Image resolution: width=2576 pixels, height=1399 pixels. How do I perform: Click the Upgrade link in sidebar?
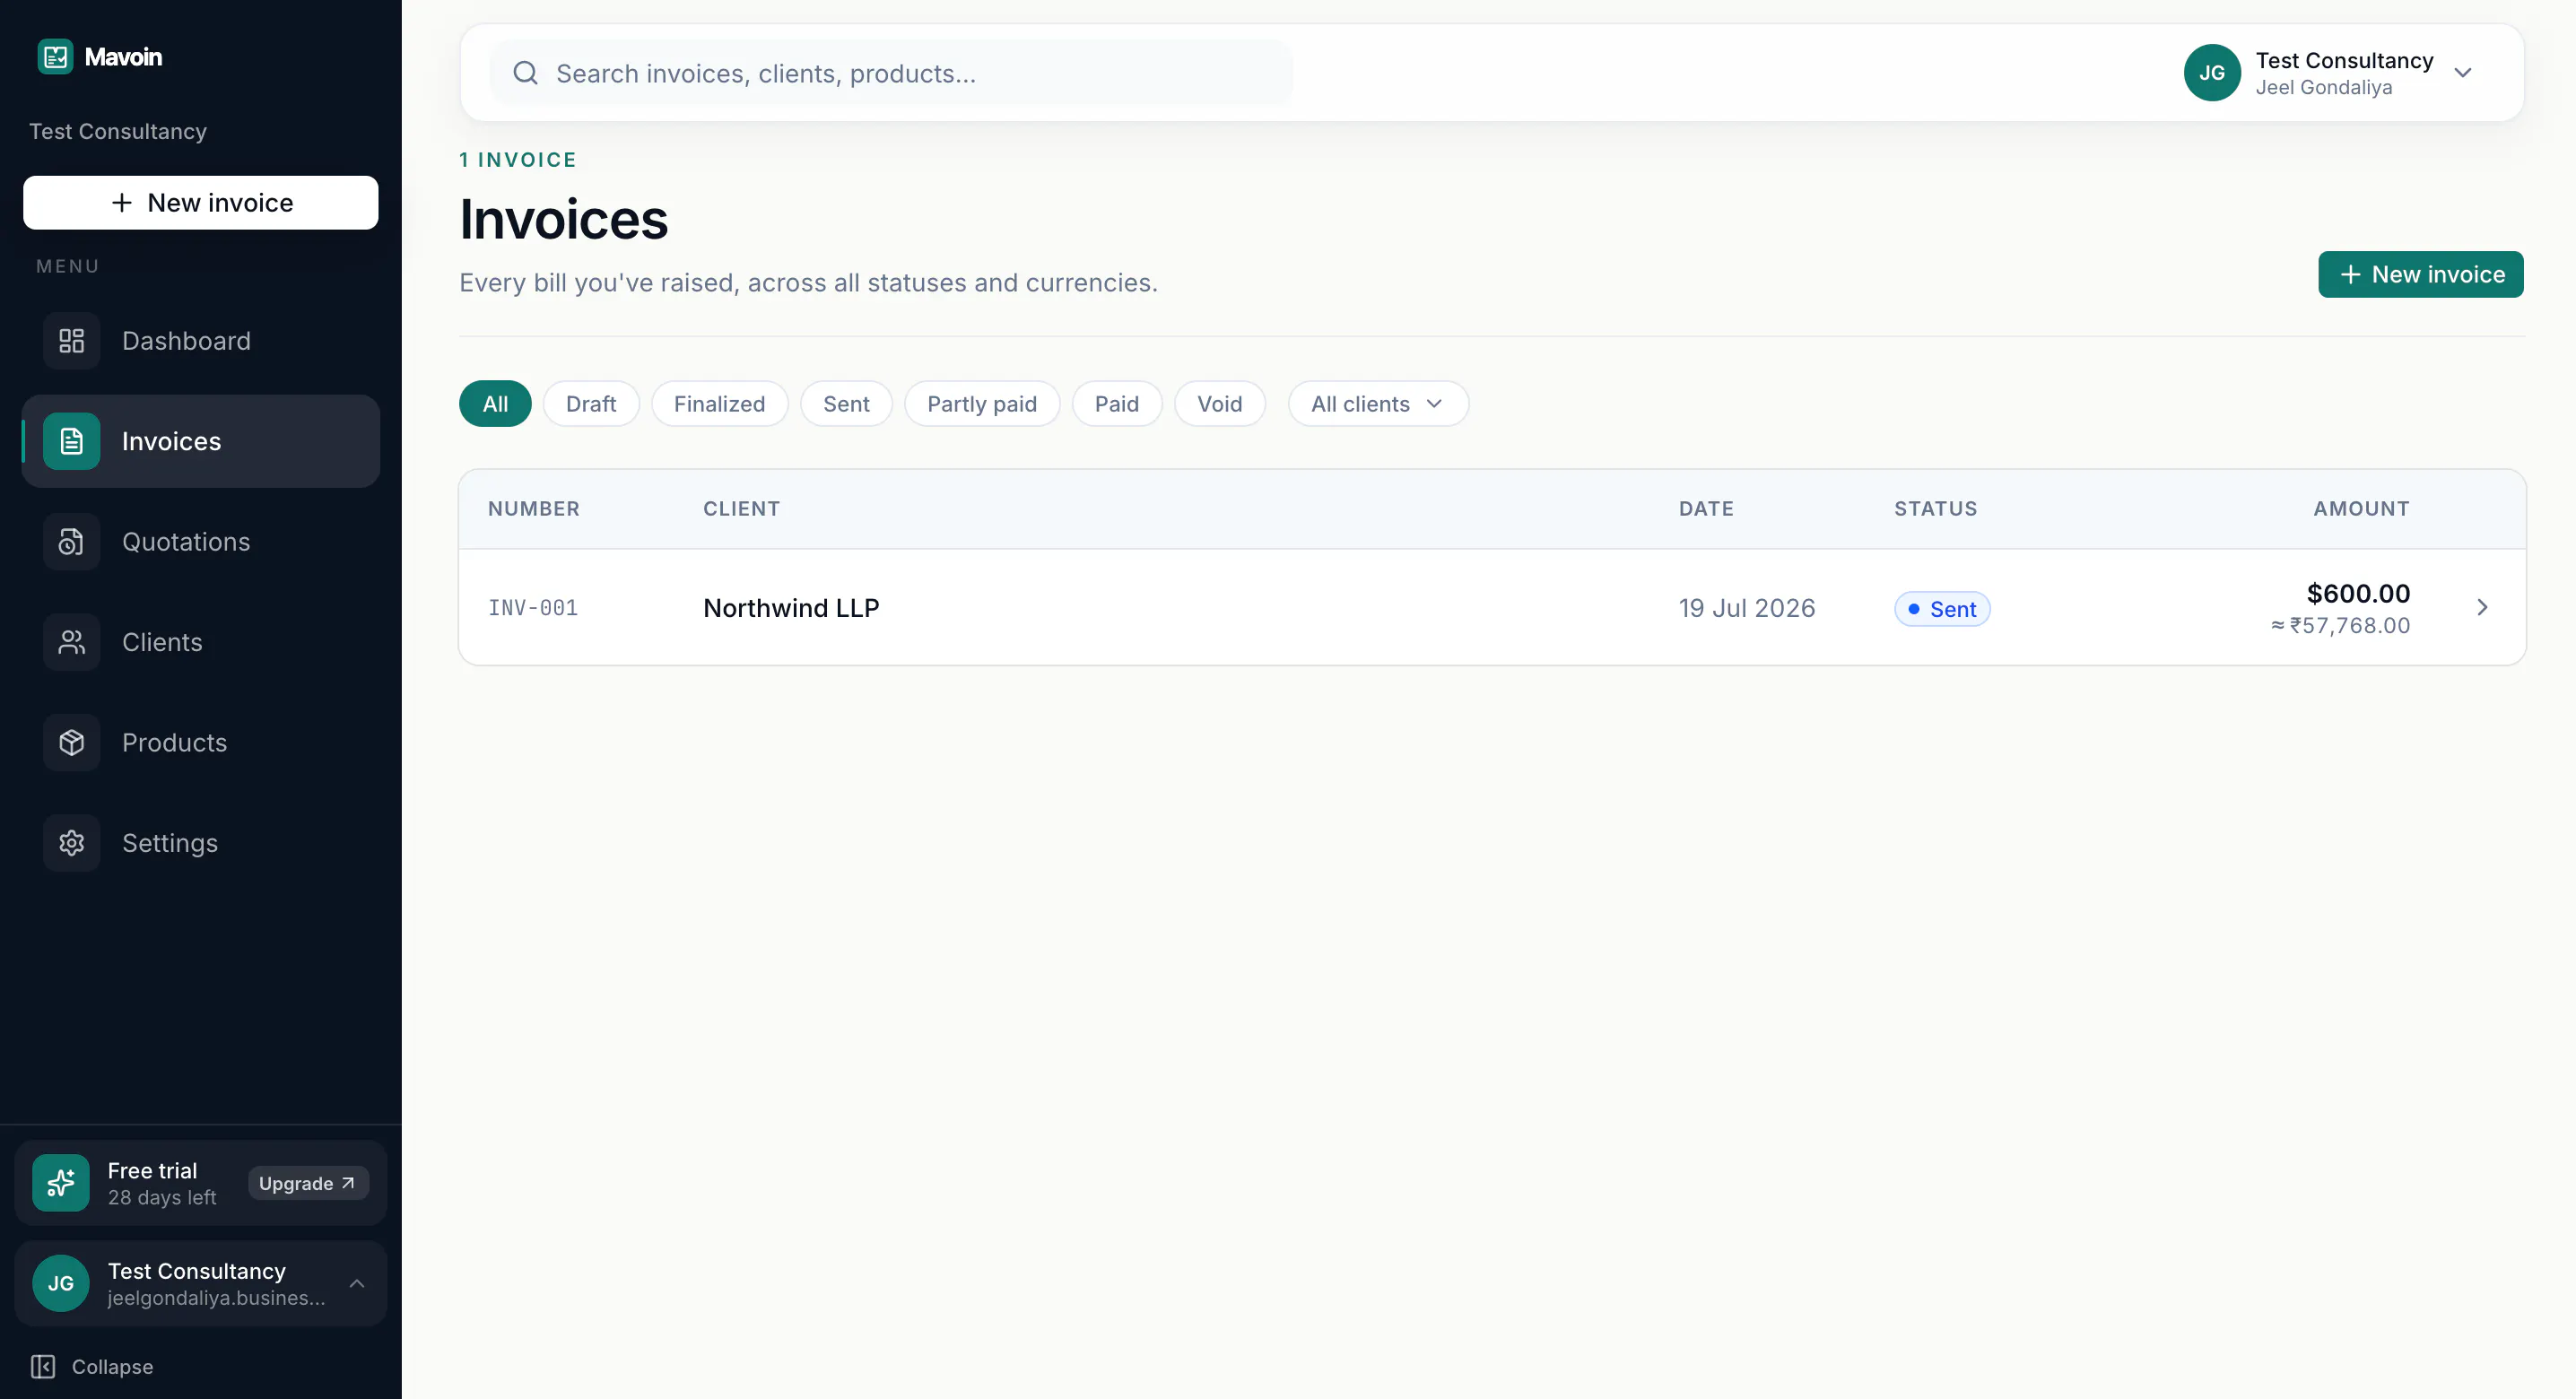pyautogui.click(x=308, y=1183)
